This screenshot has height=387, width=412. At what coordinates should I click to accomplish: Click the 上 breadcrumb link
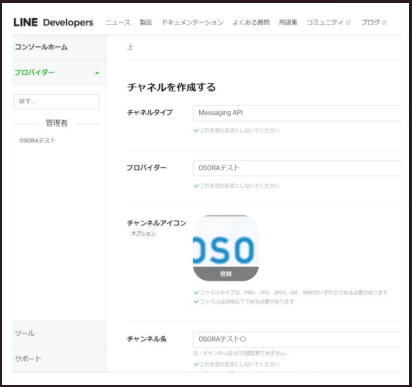pos(130,47)
